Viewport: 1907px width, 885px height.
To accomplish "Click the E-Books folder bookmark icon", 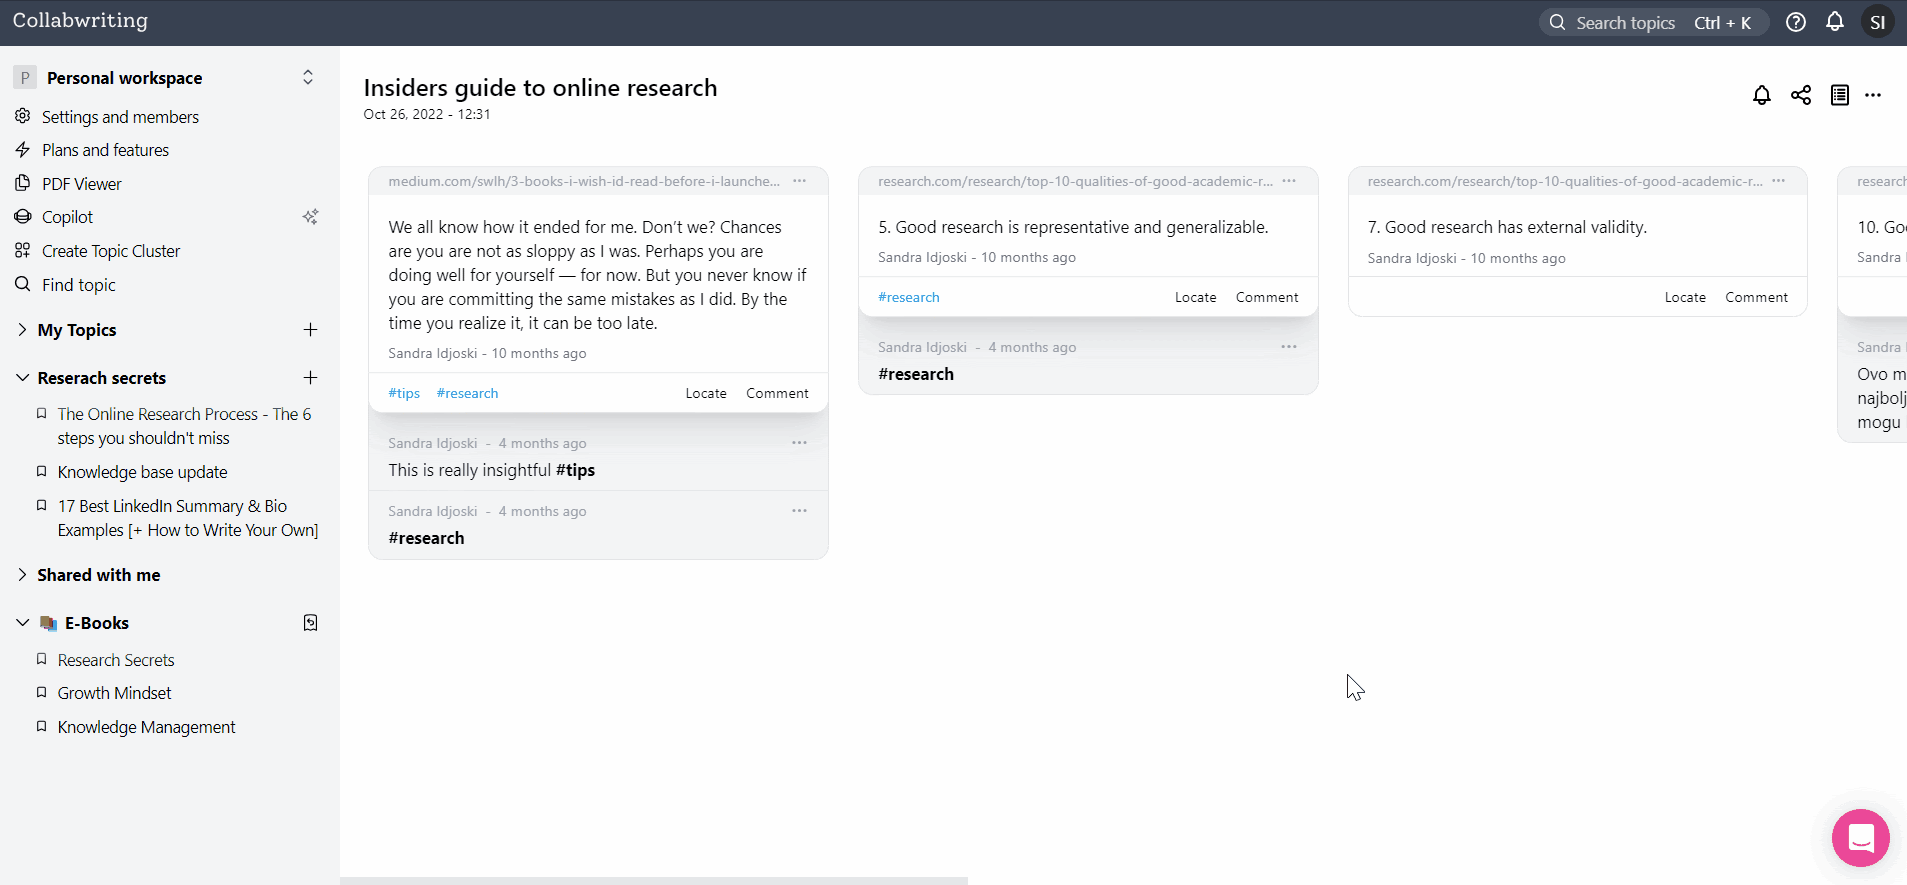I will [310, 623].
